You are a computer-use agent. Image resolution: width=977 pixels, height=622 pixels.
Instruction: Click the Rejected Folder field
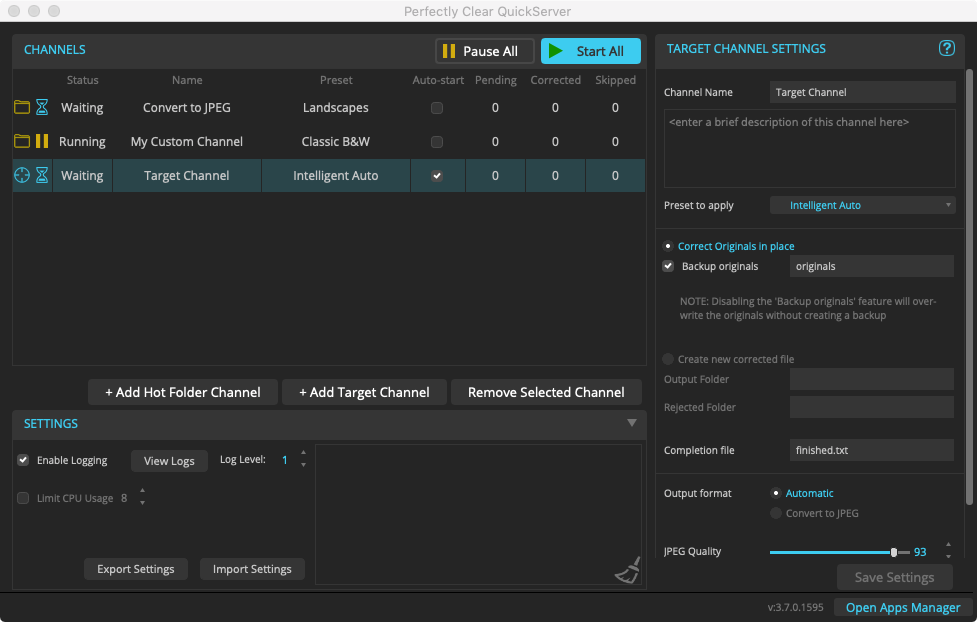tap(872, 407)
